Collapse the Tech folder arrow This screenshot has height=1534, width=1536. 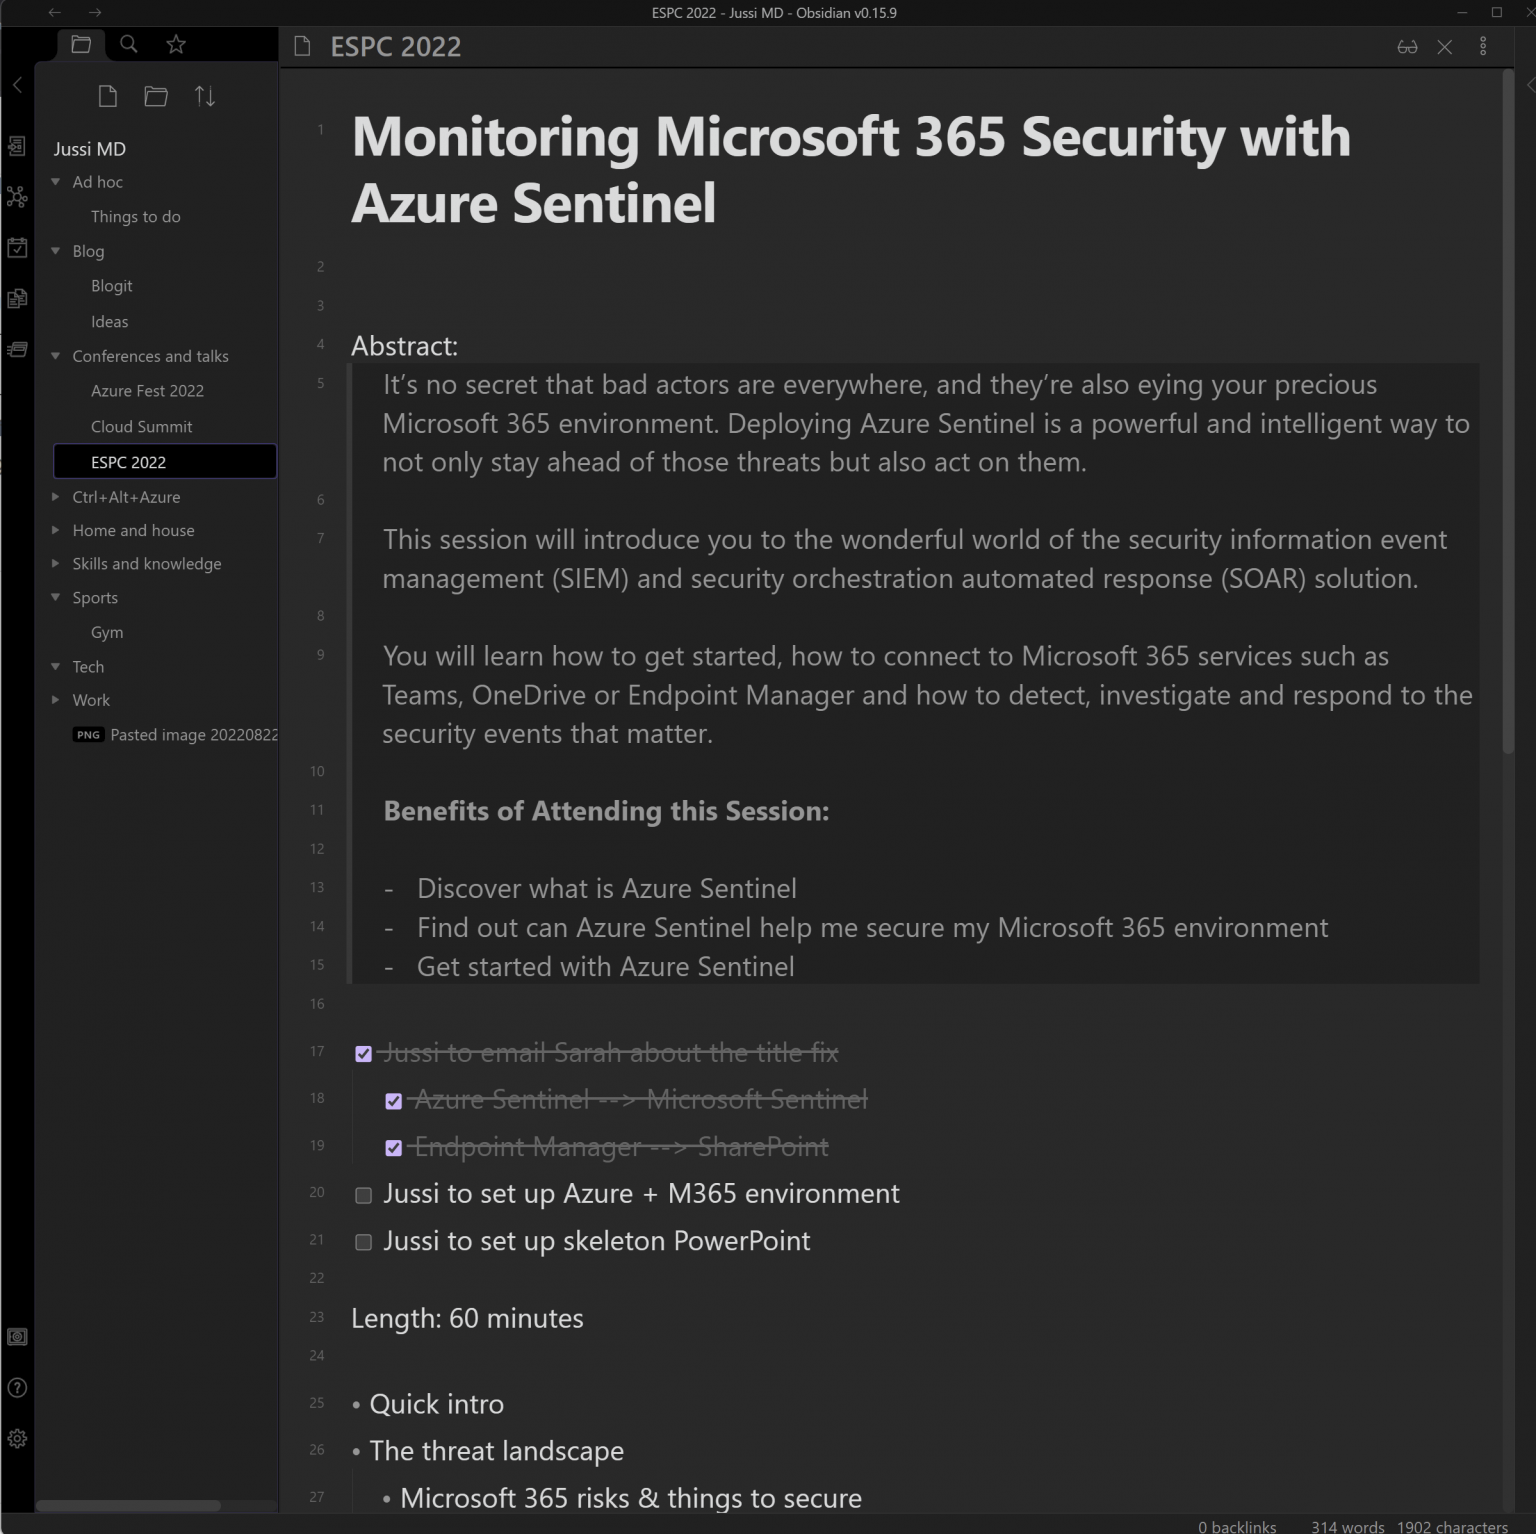click(x=56, y=667)
